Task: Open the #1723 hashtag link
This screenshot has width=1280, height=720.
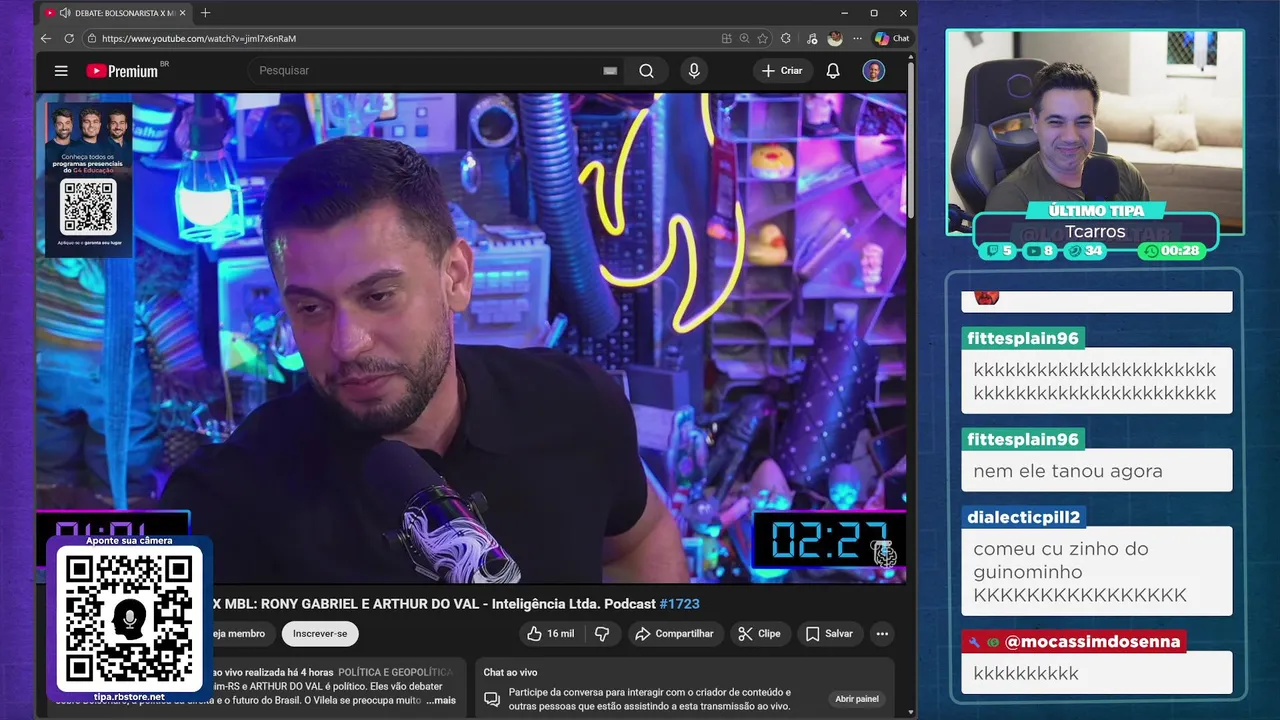Action: 680,604
